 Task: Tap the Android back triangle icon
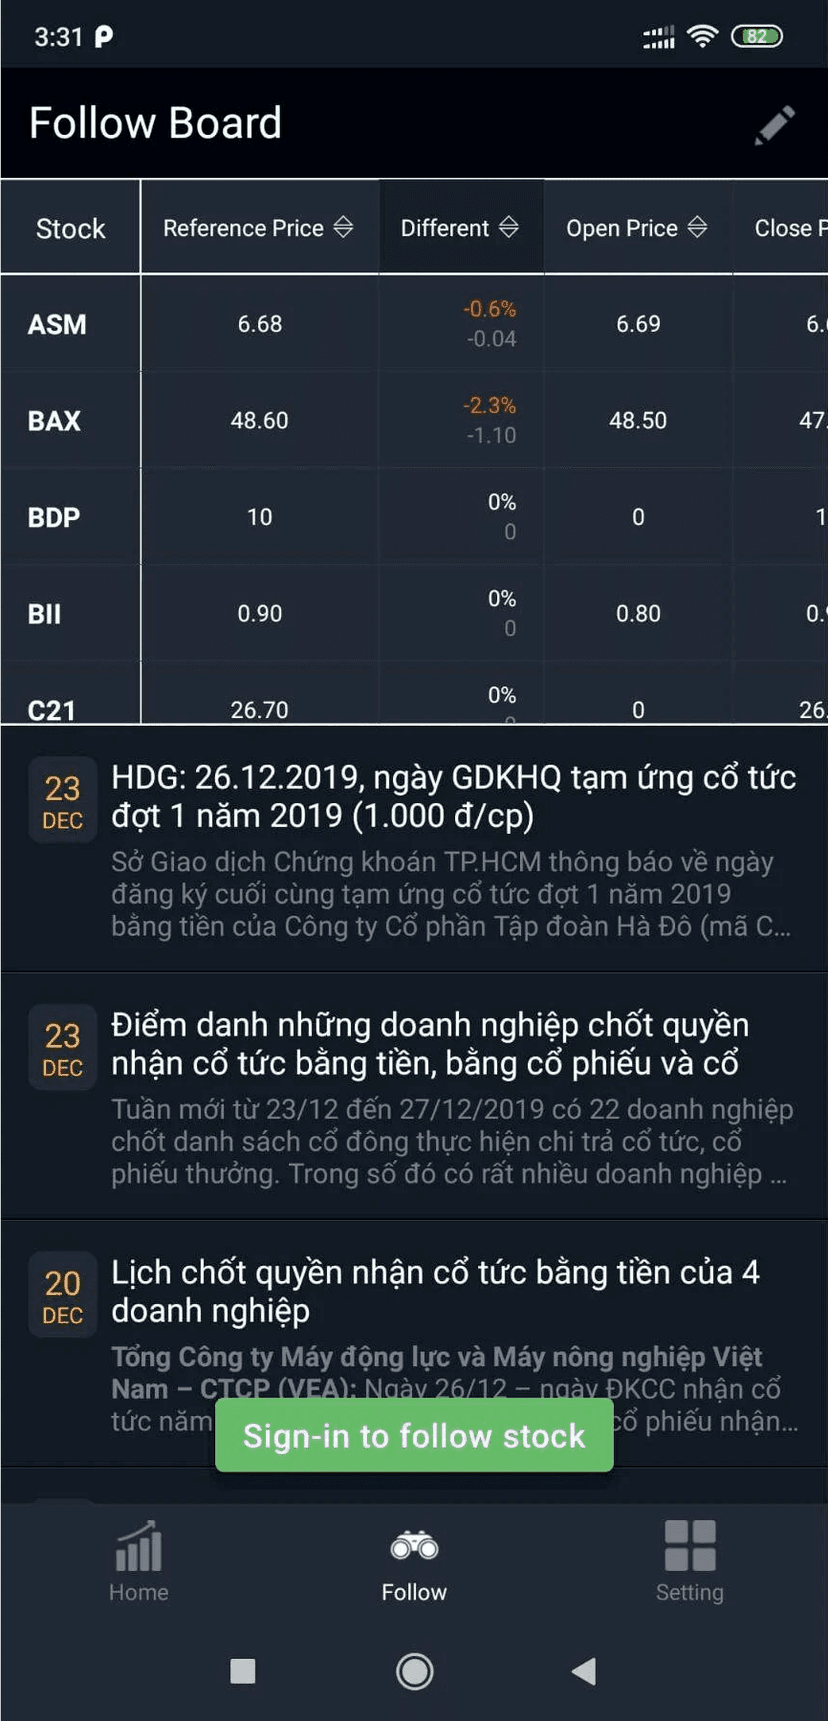pyautogui.click(x=584, y=1671)
